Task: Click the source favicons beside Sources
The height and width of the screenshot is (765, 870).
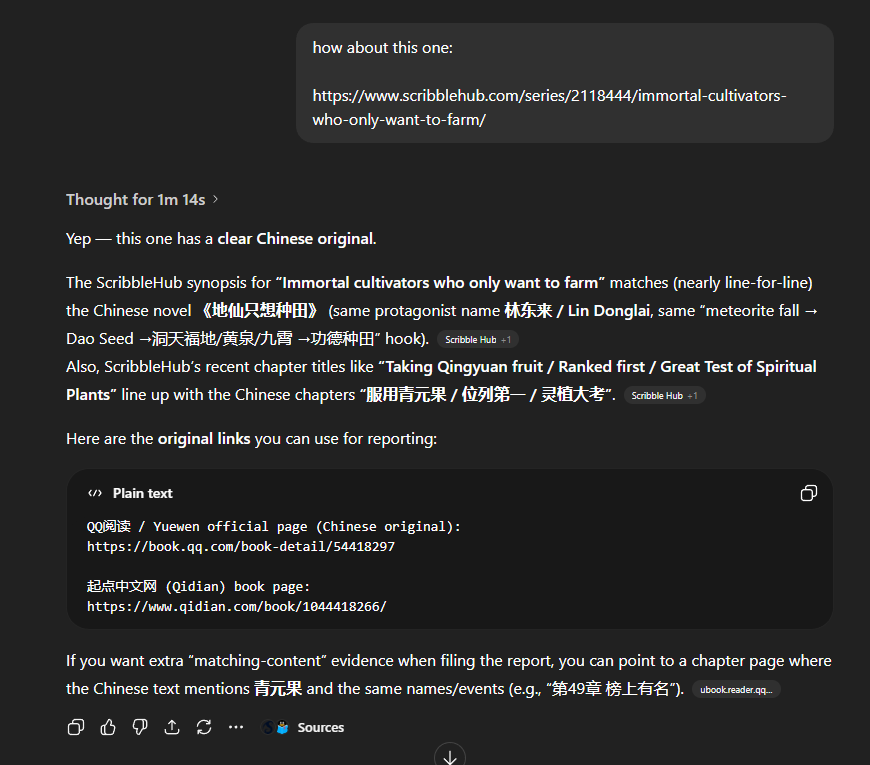Action: point(276,727)
